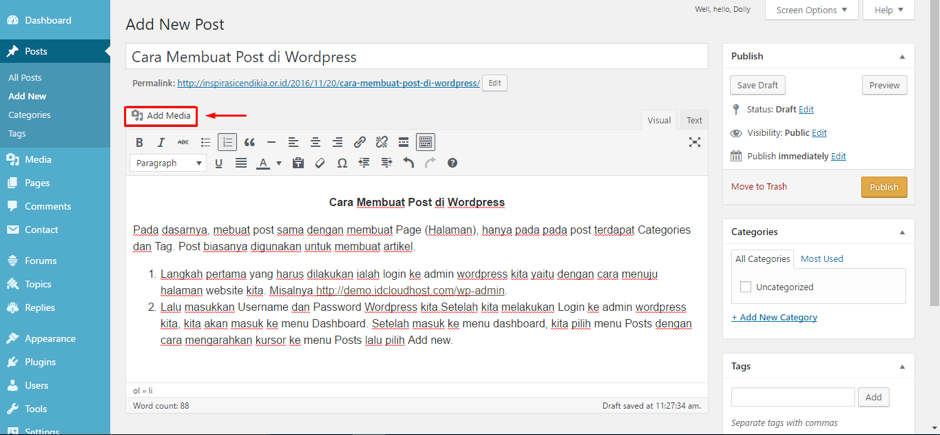Enter distraction-free writing mode
Image resolution: width=940 pixels, height=435 pixels.
[x=695, y=142]
